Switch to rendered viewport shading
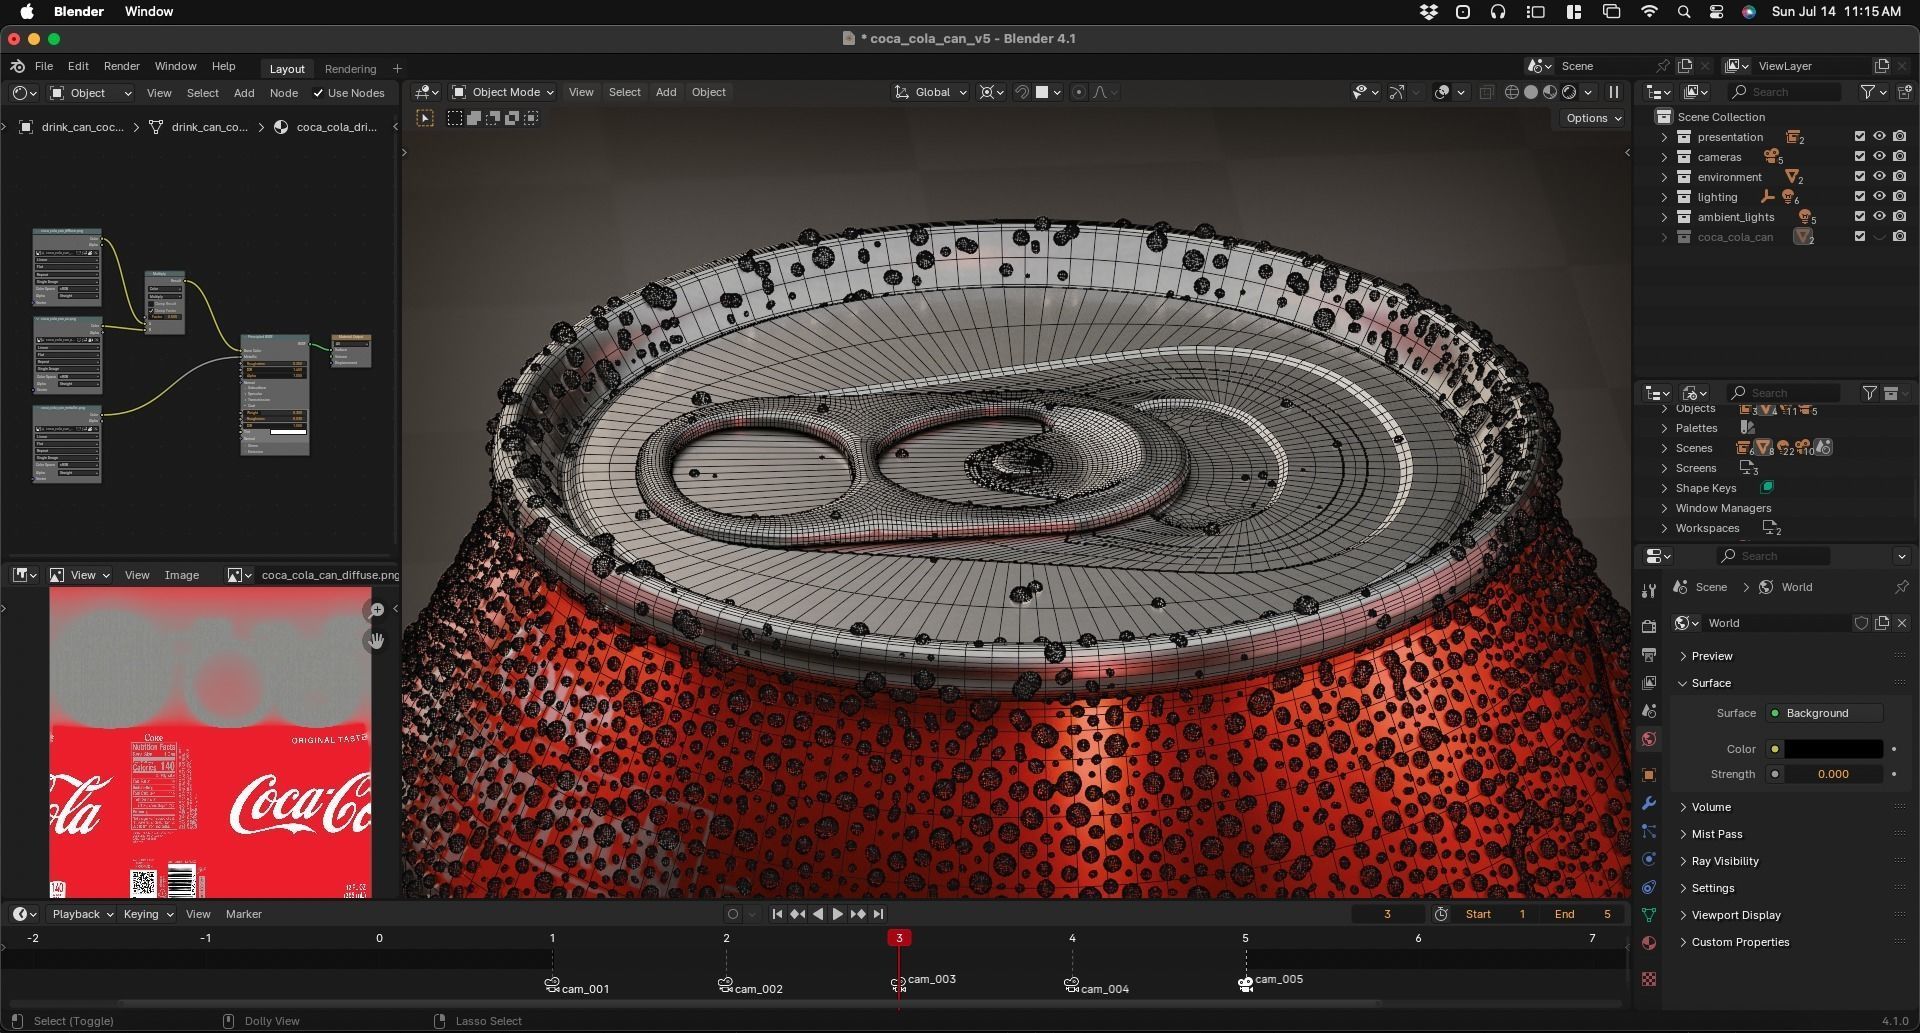The height and width of the screenshot is (1033, 1920). click(1569, 92)
